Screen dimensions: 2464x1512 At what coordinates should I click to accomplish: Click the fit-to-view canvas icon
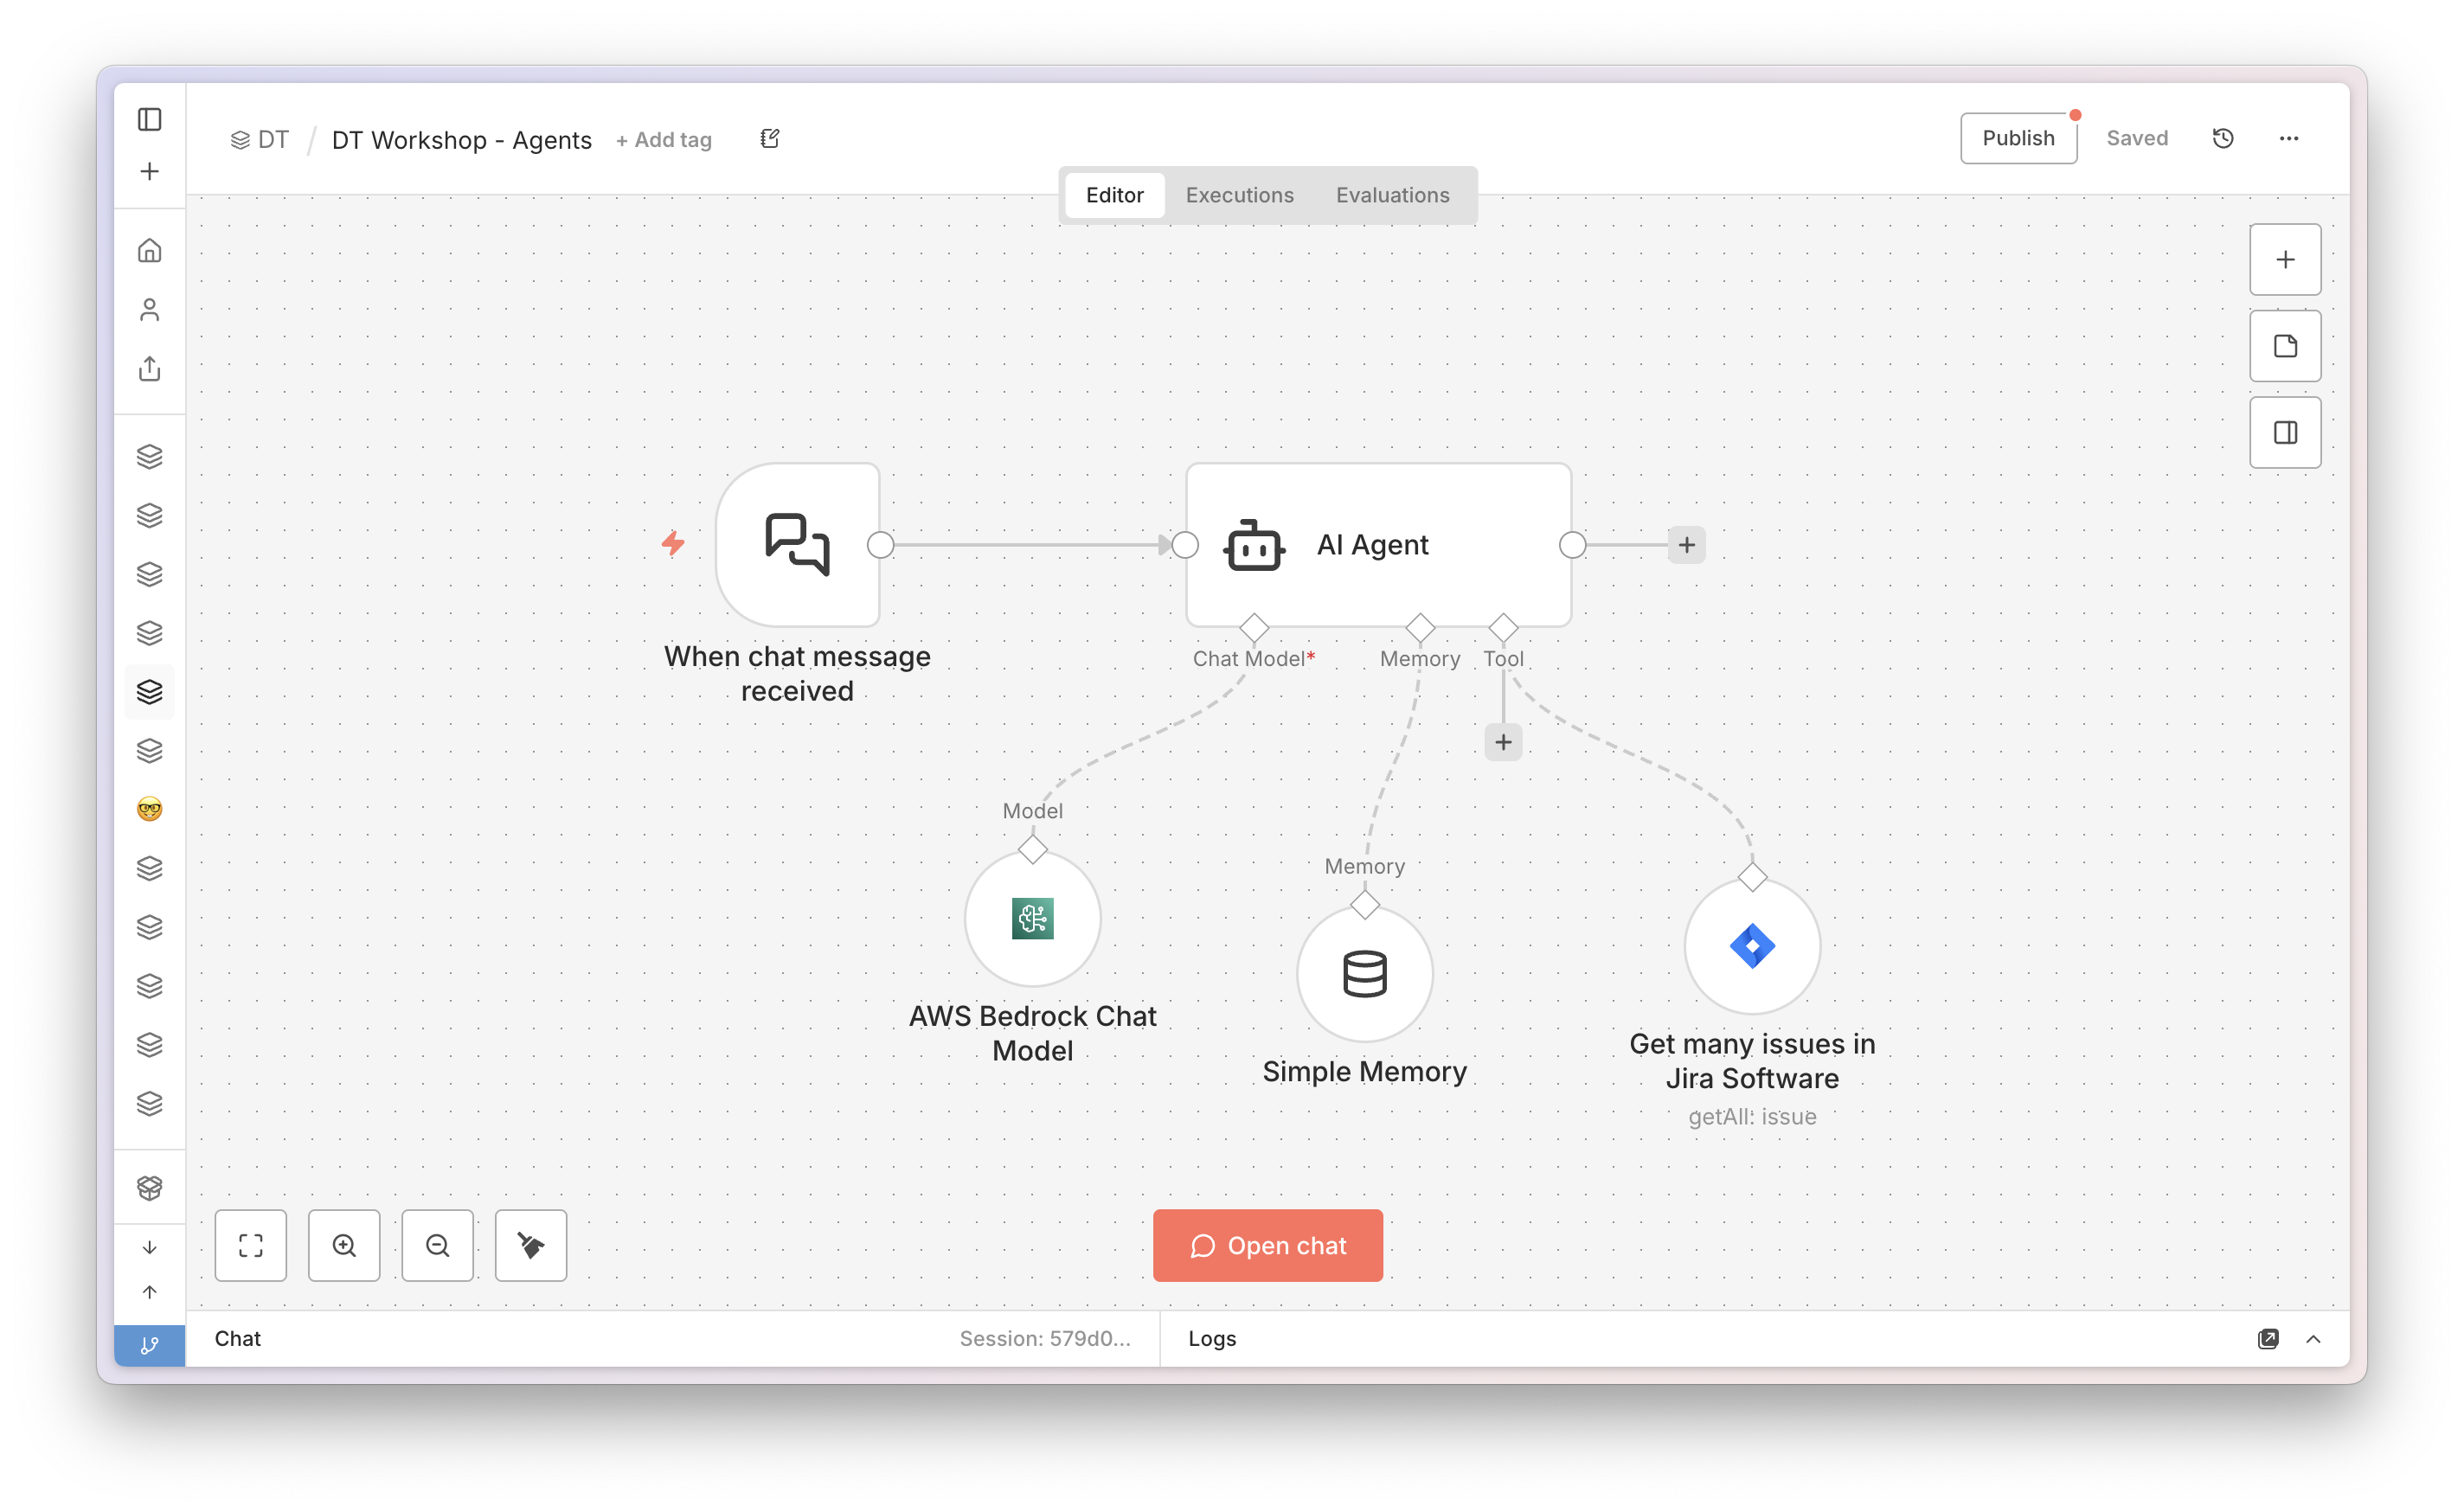[x=250, y=1245]
